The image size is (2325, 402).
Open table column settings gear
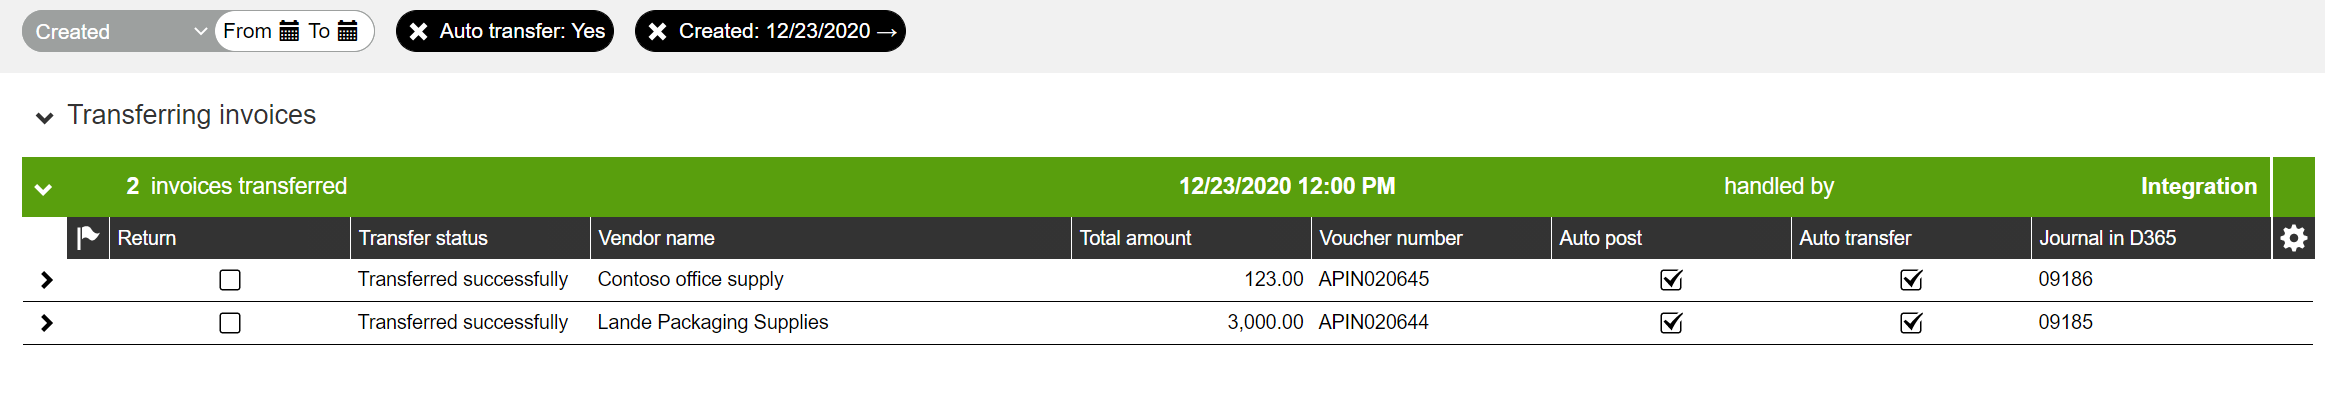(x=2293, y=238)
